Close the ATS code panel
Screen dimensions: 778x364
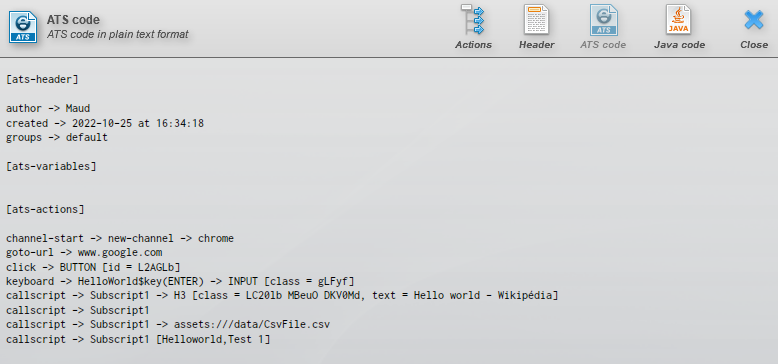coord(754,20)
